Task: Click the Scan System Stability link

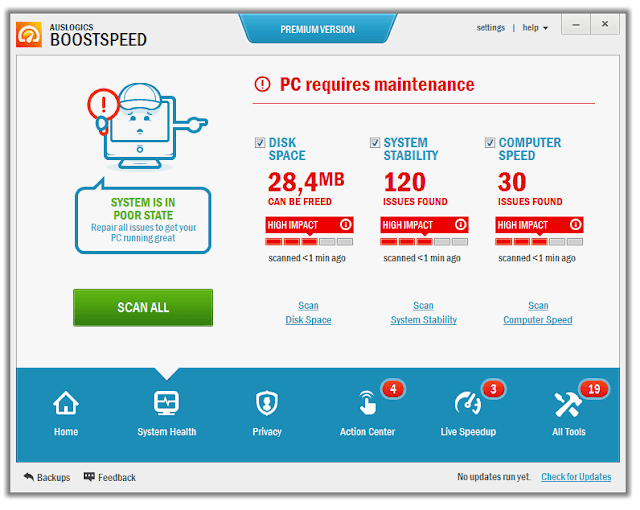Action: (x=423, y=313)
